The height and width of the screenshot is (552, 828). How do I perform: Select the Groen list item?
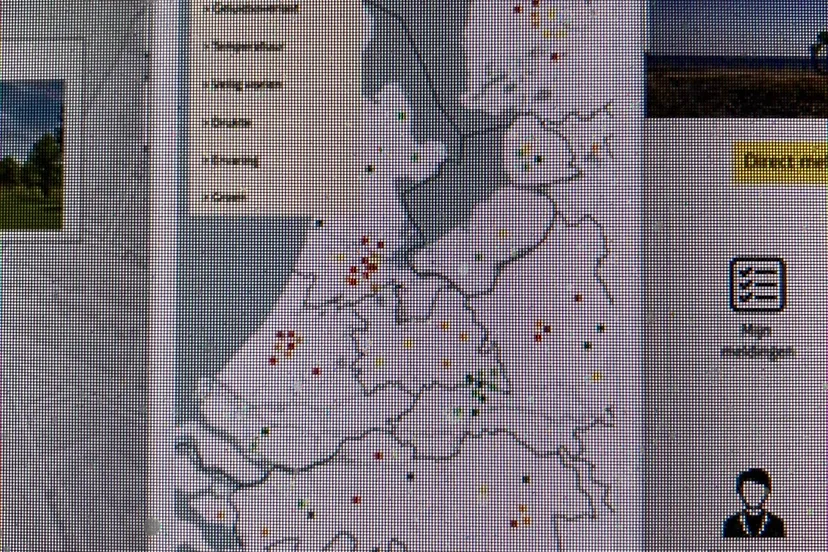(229, 197)
